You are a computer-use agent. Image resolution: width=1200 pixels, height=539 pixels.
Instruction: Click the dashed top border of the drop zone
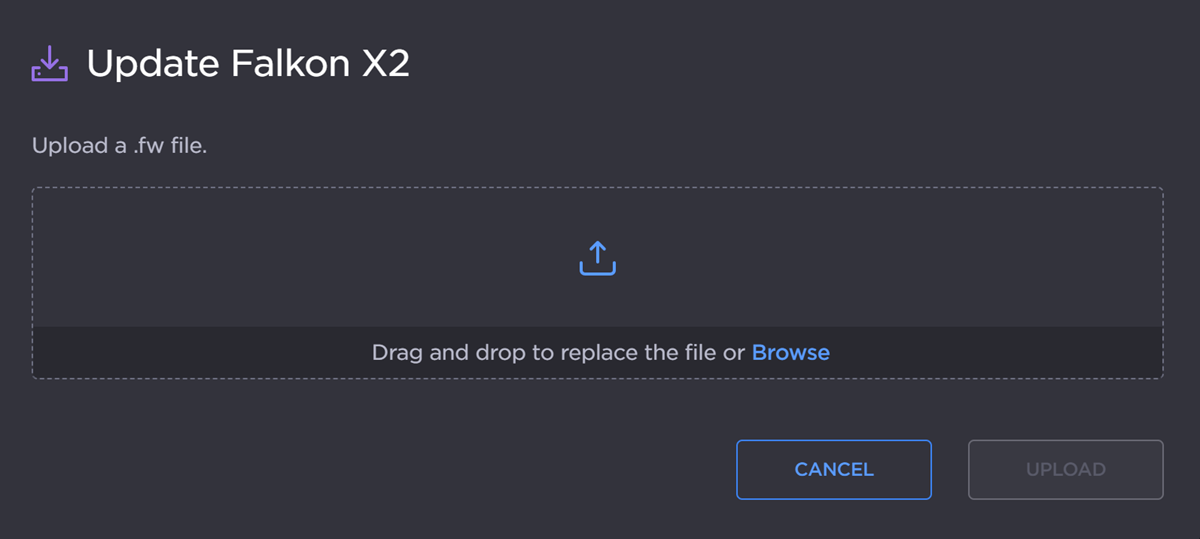(598, 188)
